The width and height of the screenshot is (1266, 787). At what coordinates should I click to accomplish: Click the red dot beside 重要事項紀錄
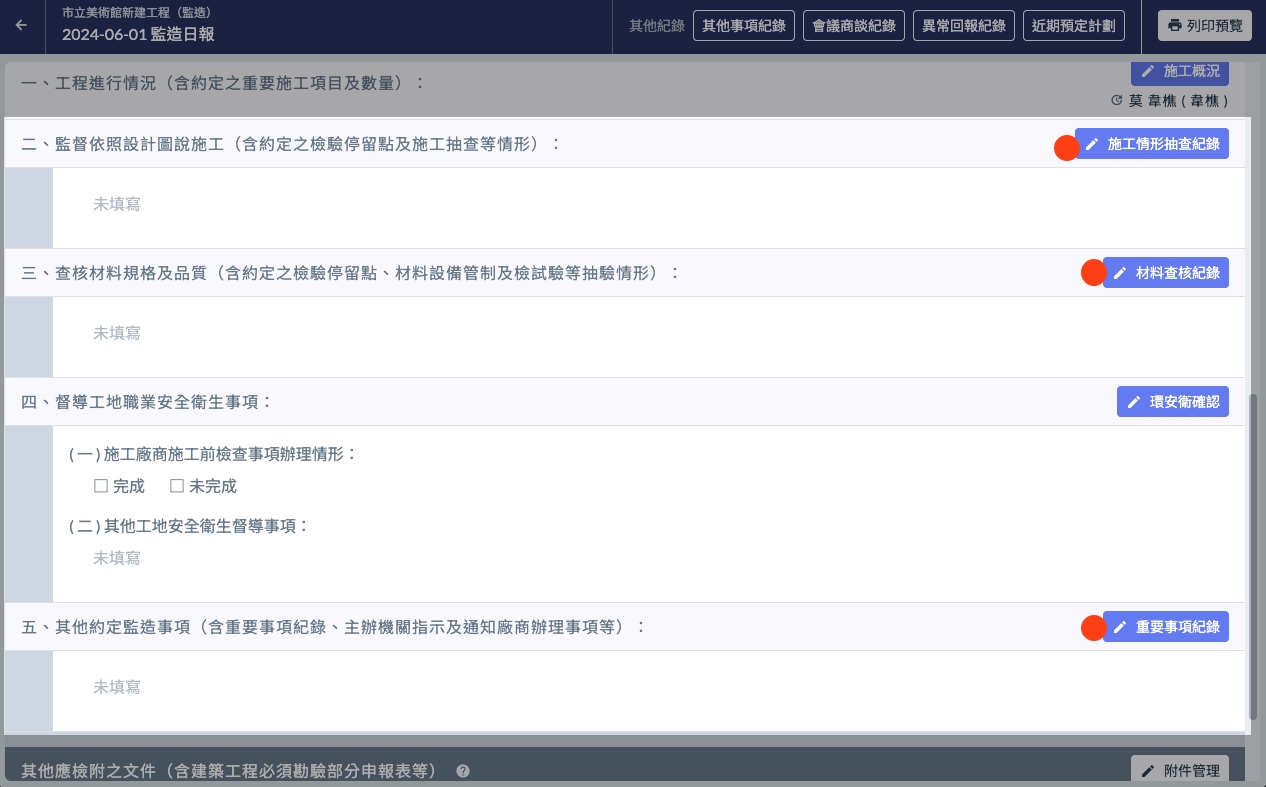coord(1093,627)
